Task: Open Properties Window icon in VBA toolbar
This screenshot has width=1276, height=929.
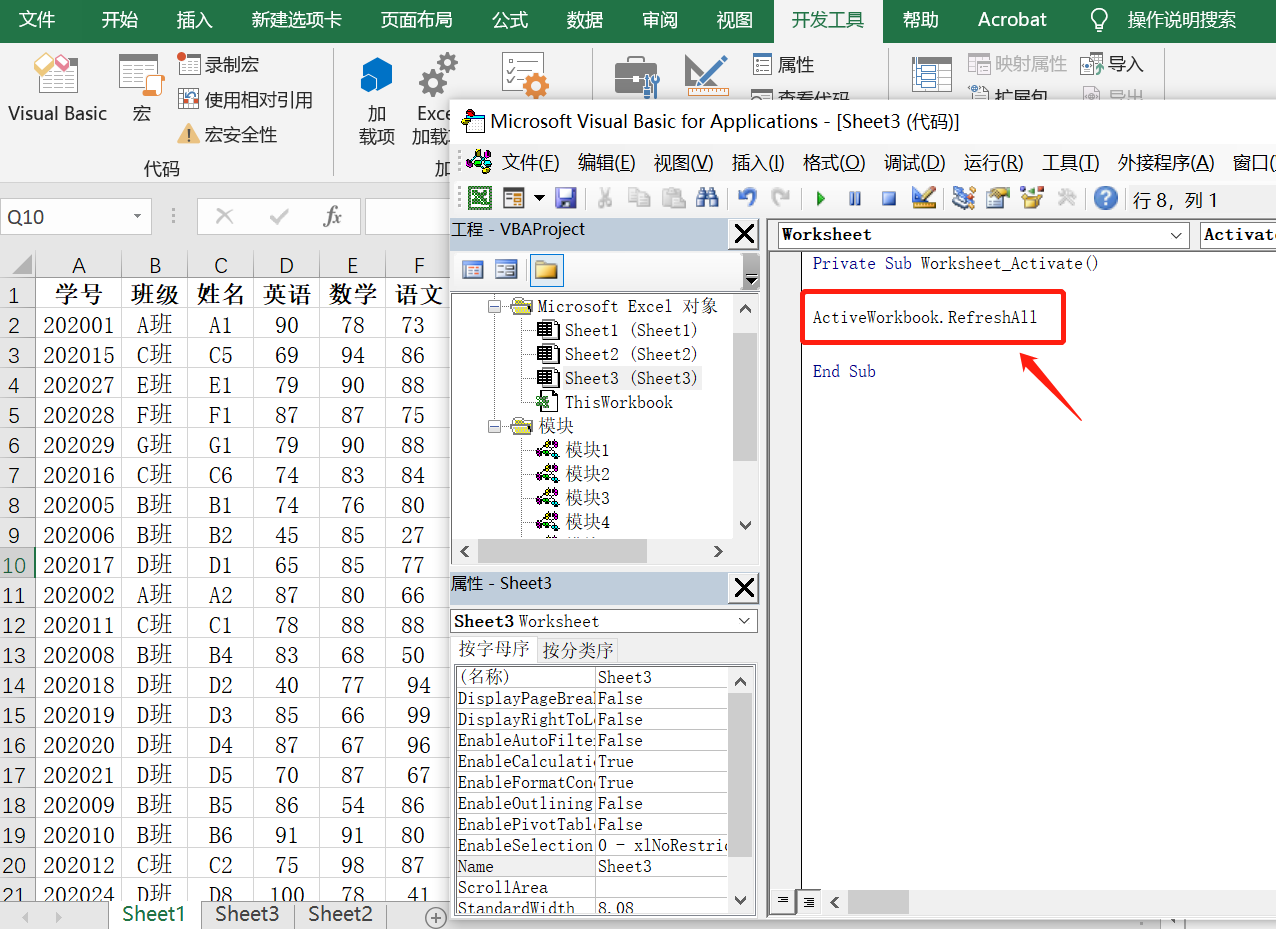Action: coord(997,197)
